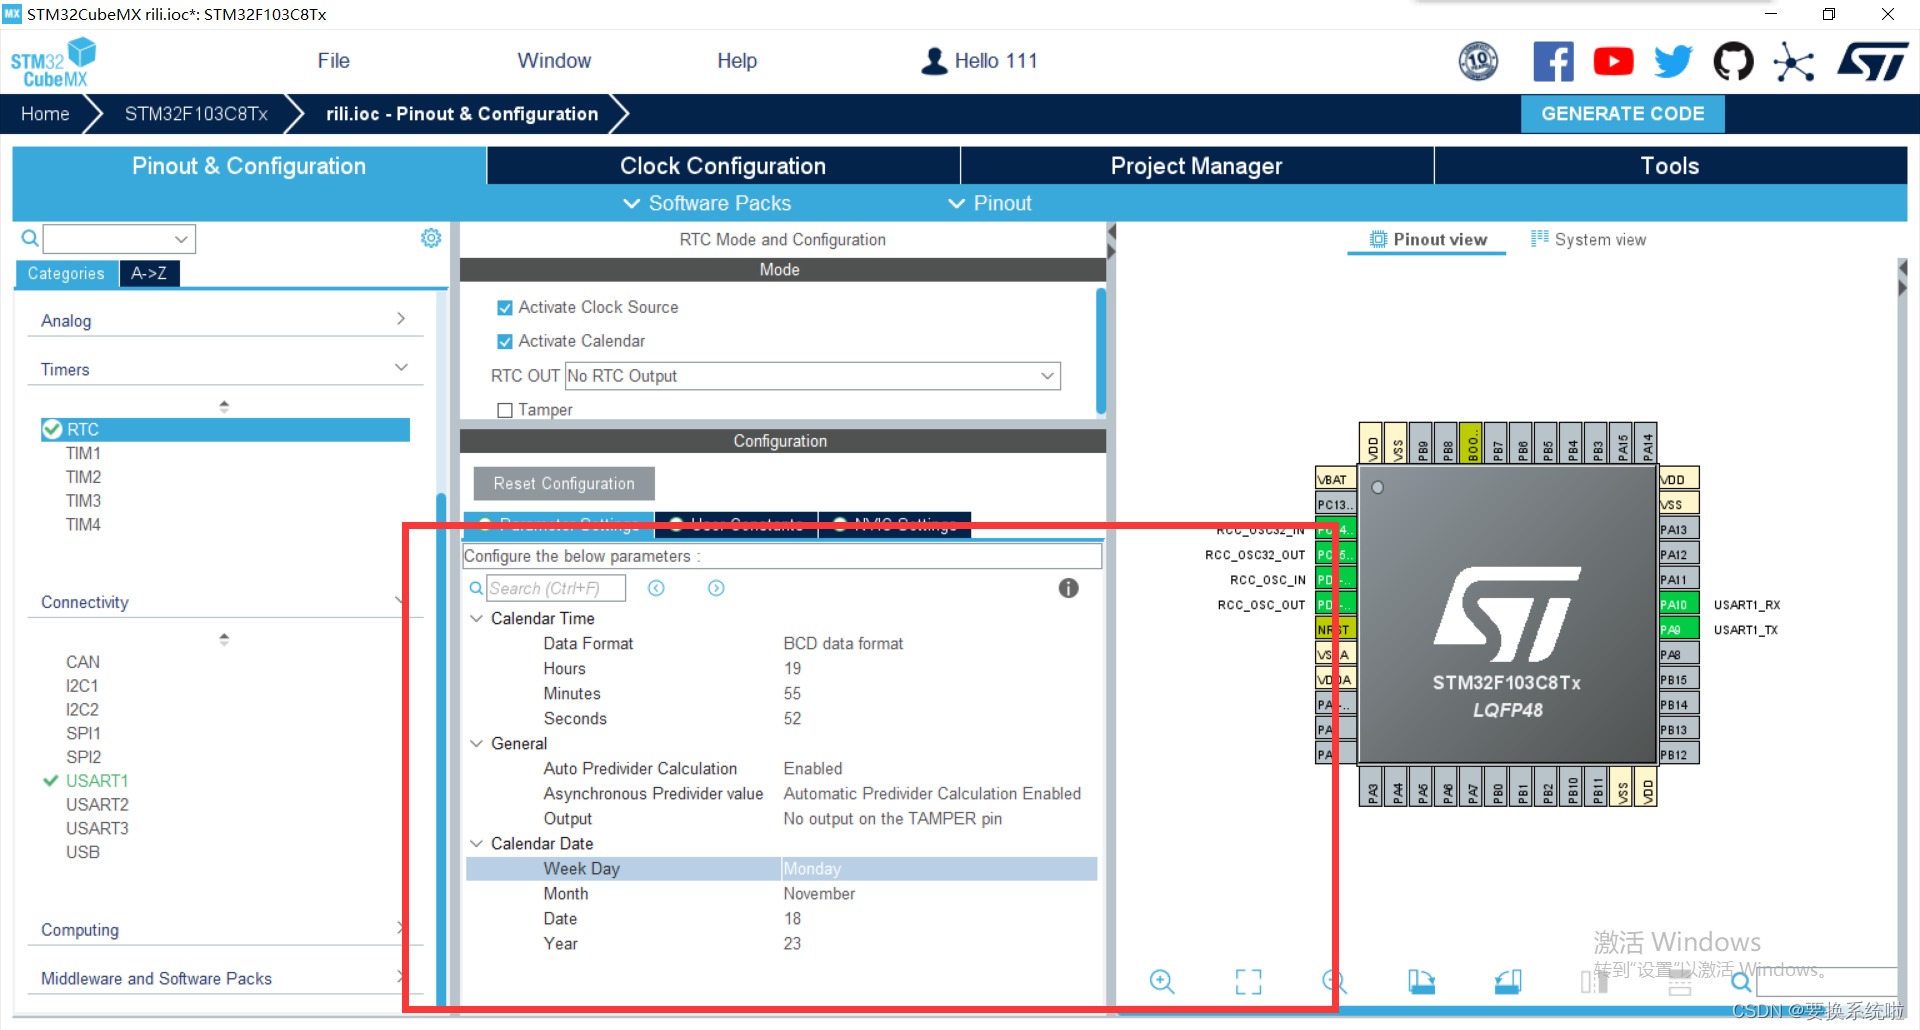This screenshot has height=1030, width=1920.
Task: Go to previous parameter search result
Action: coord(656,588)
